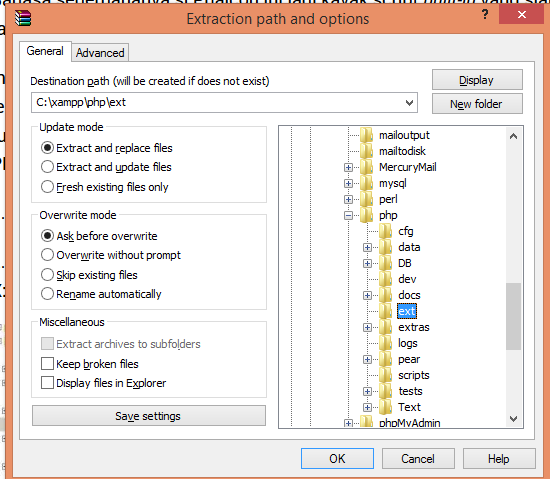Click the tree scroll up arrow

(x=514, y=136)
